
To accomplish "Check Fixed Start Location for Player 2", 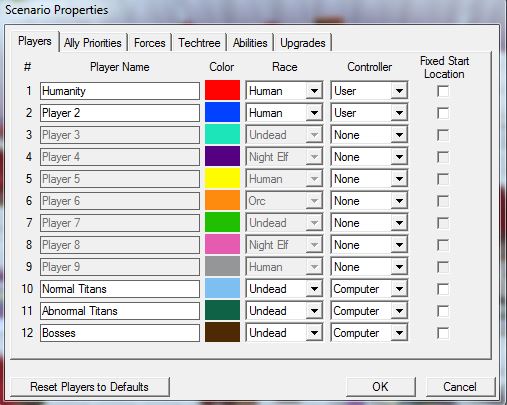I will point(443,113).
